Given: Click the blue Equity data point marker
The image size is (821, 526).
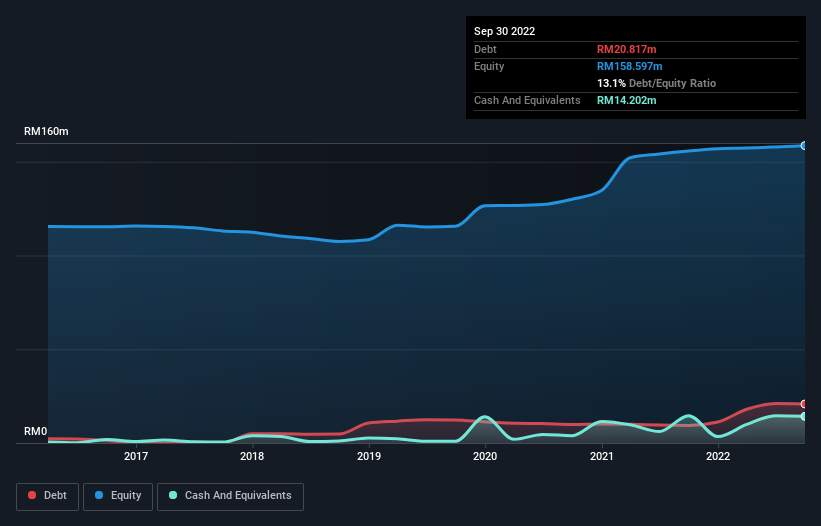Looking at the screenshot, I should tap(804, 146).
